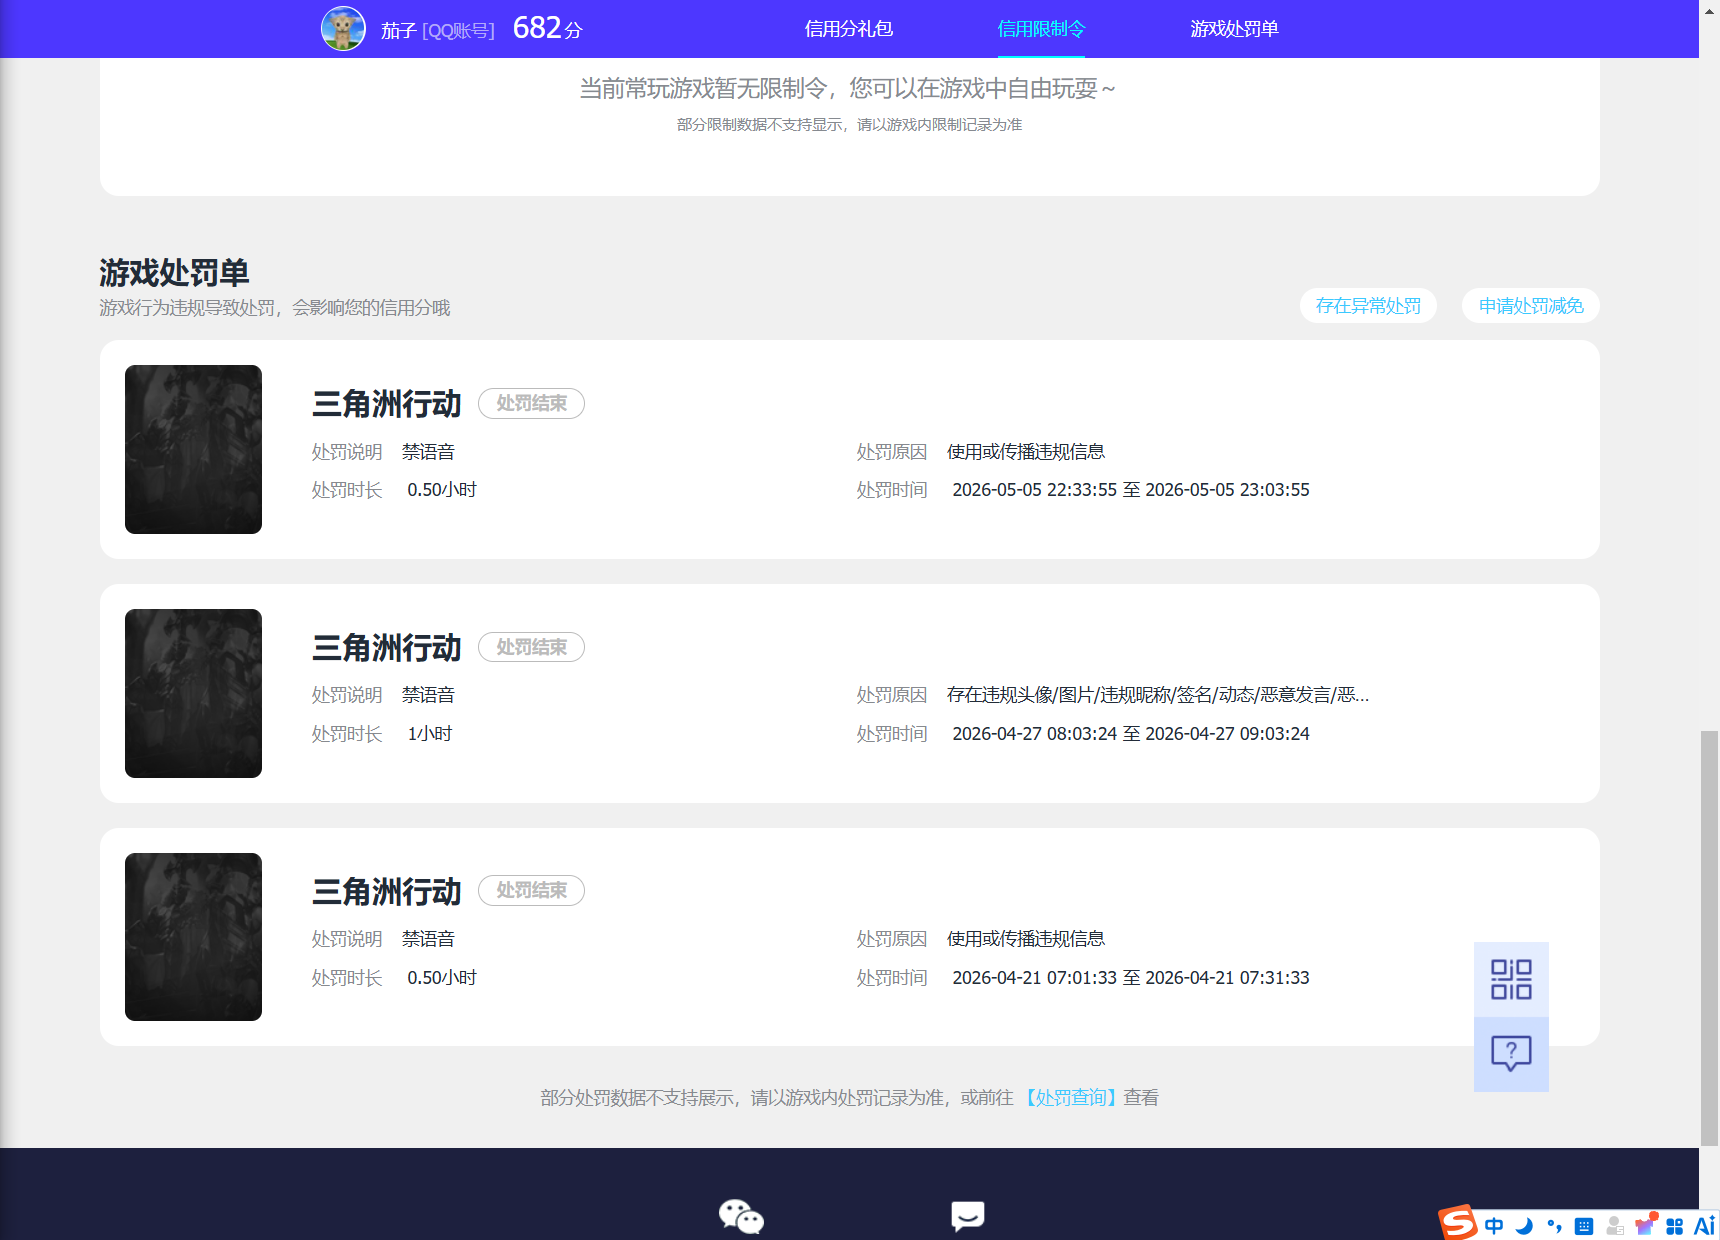Click the 申请处罚减免 button
This screenshot has height=1240, width=1720.
click(1531, 306)
